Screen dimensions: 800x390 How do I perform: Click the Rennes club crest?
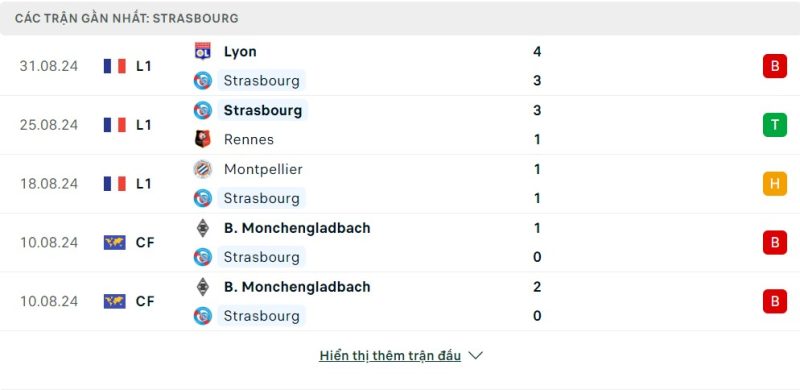(x=203, y=139)
